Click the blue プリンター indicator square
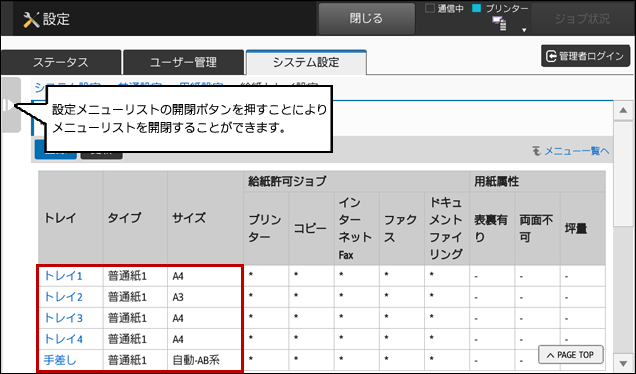 477,8
